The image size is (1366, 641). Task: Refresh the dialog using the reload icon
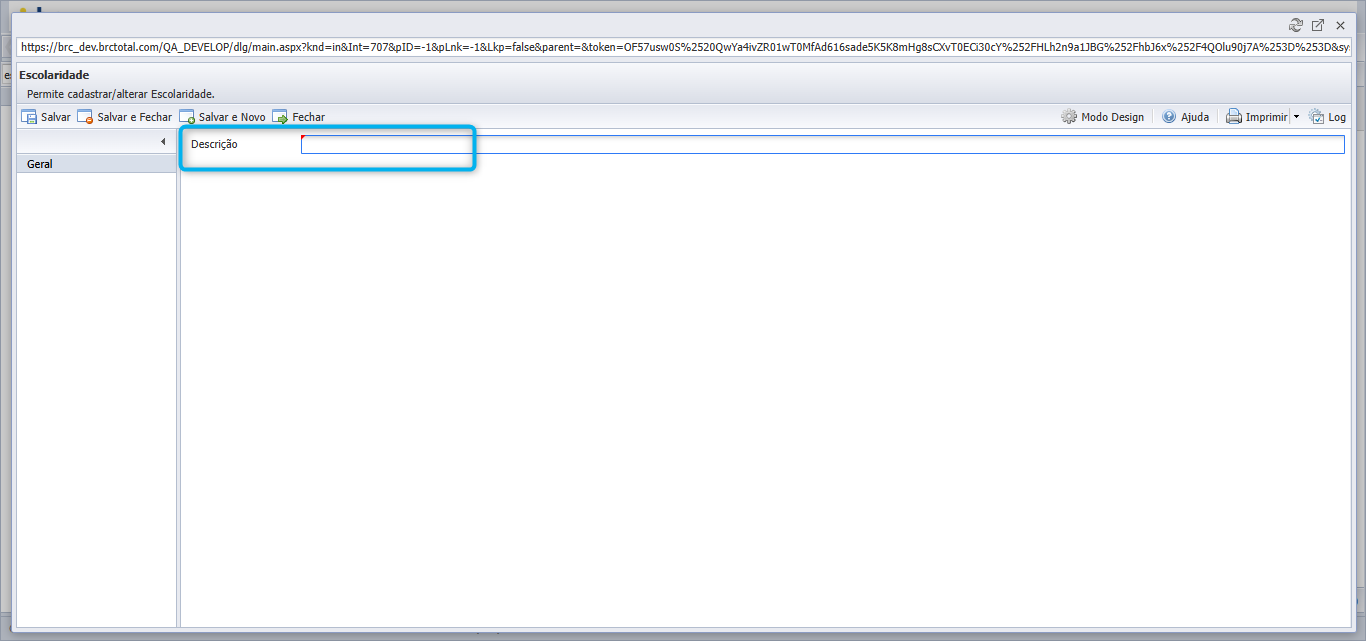[1296, 25]
